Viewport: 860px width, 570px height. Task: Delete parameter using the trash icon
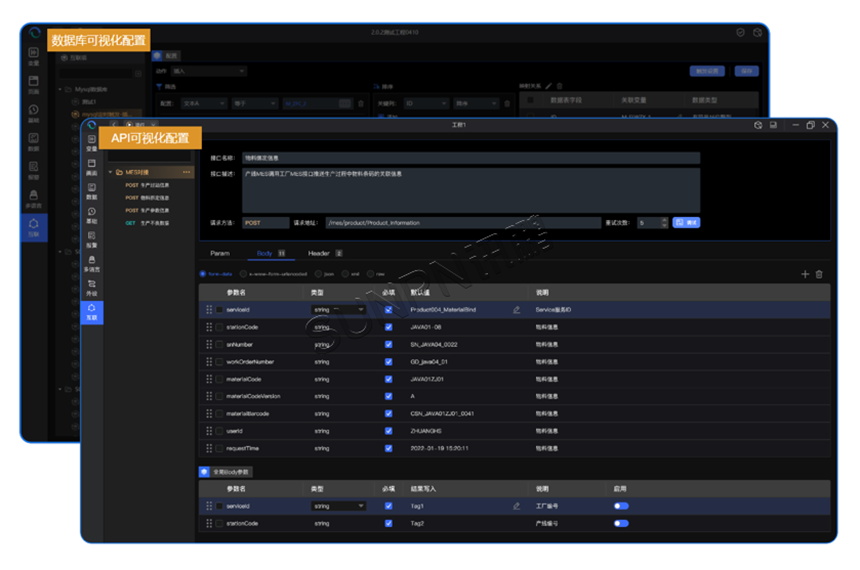819,274
